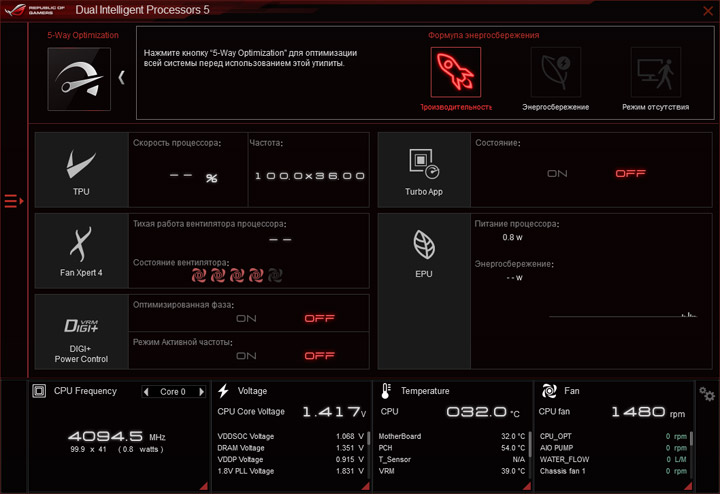Click the Core 0 selector label
The height and width of the screenshot is (494, 720).
(x=173, y=392)
